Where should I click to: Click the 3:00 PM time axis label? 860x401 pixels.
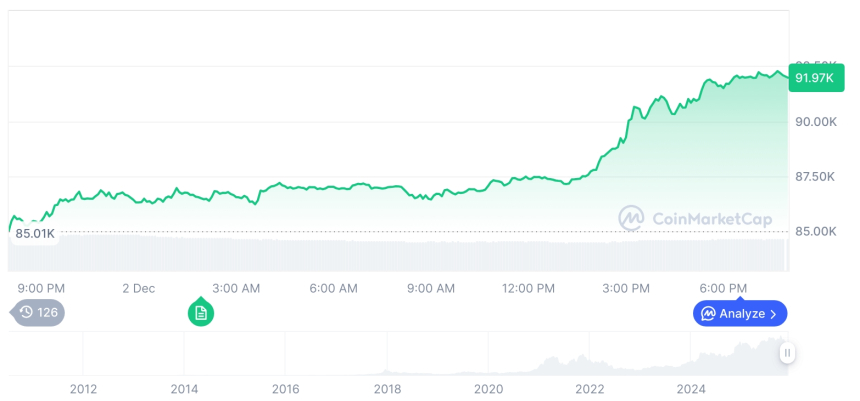pos(626,288)
